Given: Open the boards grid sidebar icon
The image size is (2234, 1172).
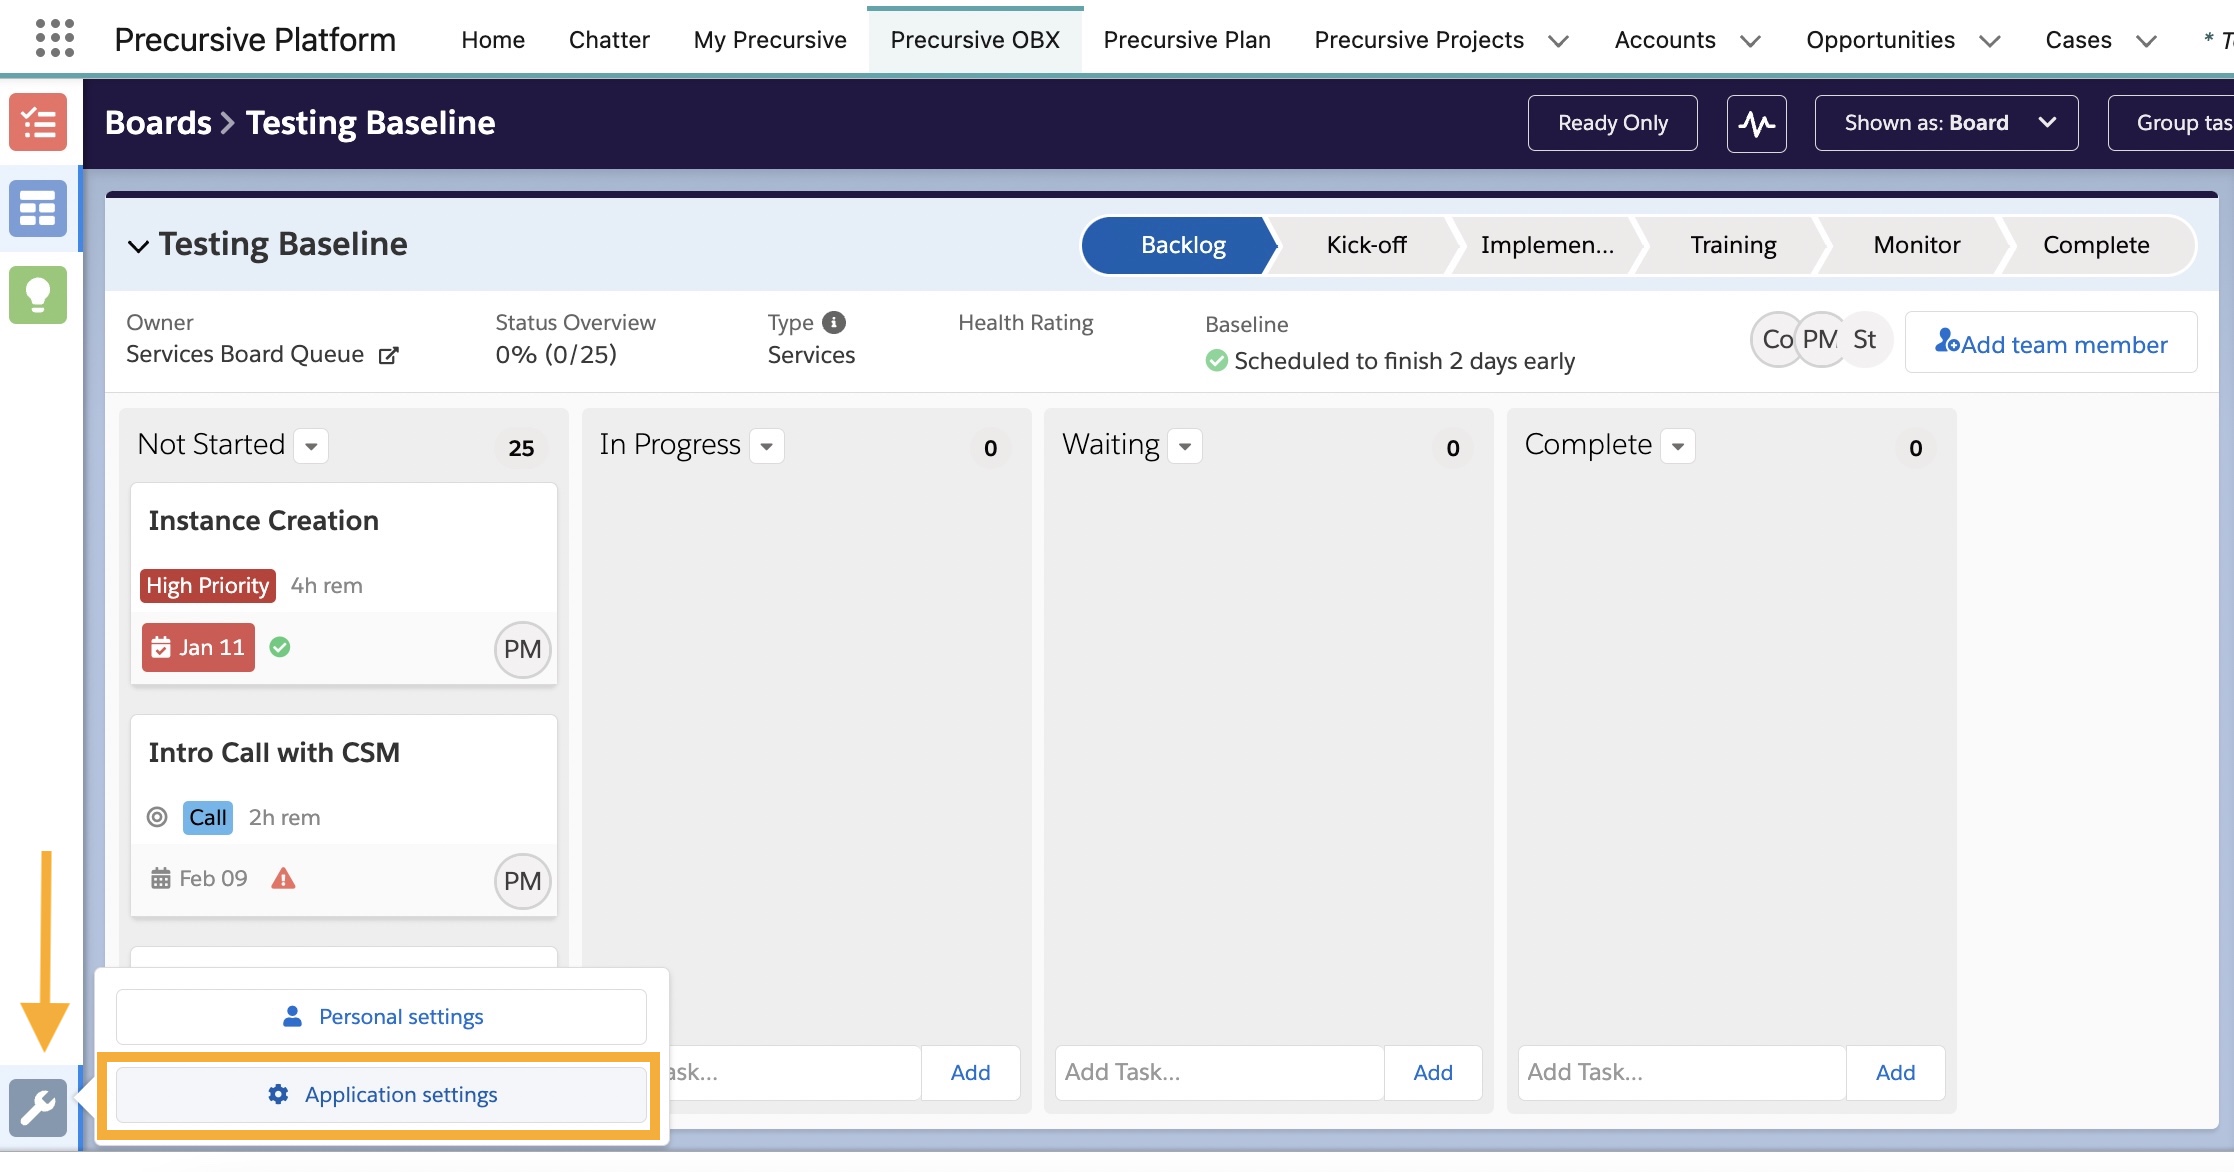Looking at the screenshot, I should click(38, 208).
